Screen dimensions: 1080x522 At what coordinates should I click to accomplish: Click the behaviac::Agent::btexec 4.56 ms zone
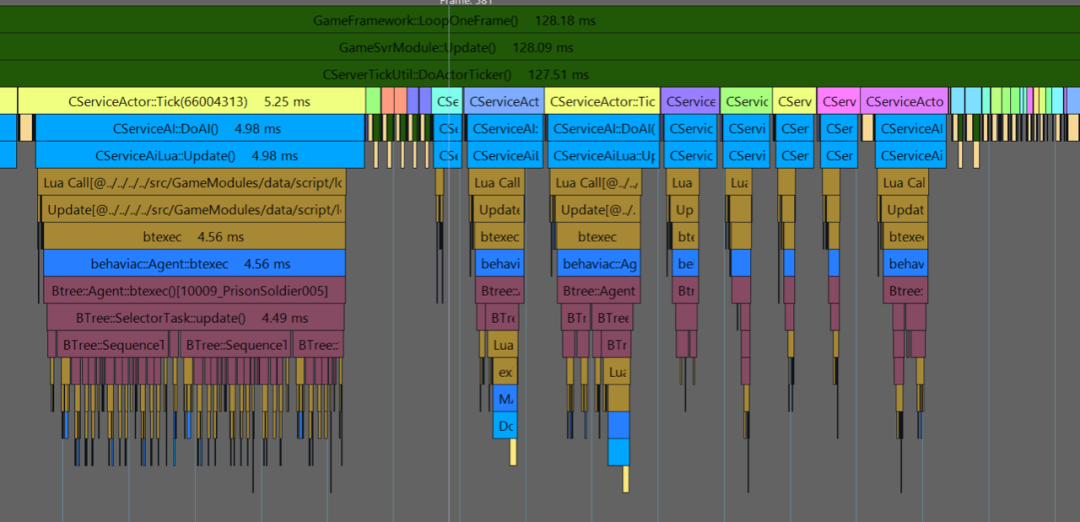[x=194, y=263]
